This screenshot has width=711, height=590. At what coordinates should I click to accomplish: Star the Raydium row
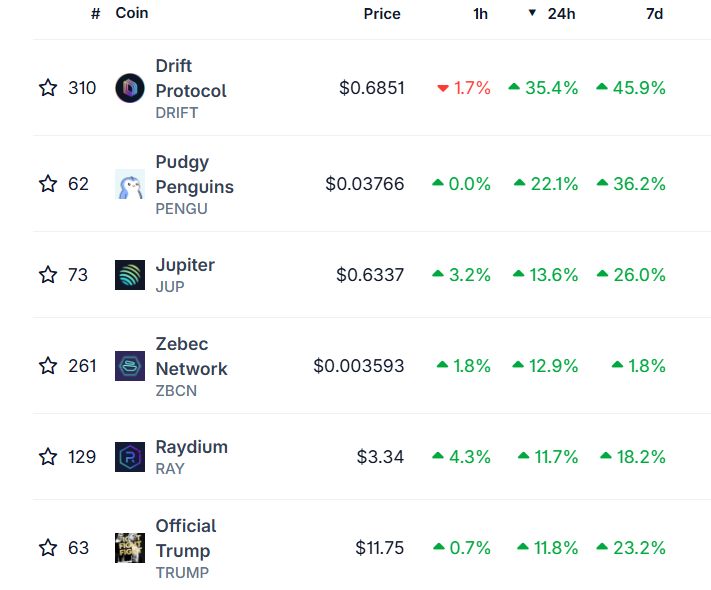point(48,457)
